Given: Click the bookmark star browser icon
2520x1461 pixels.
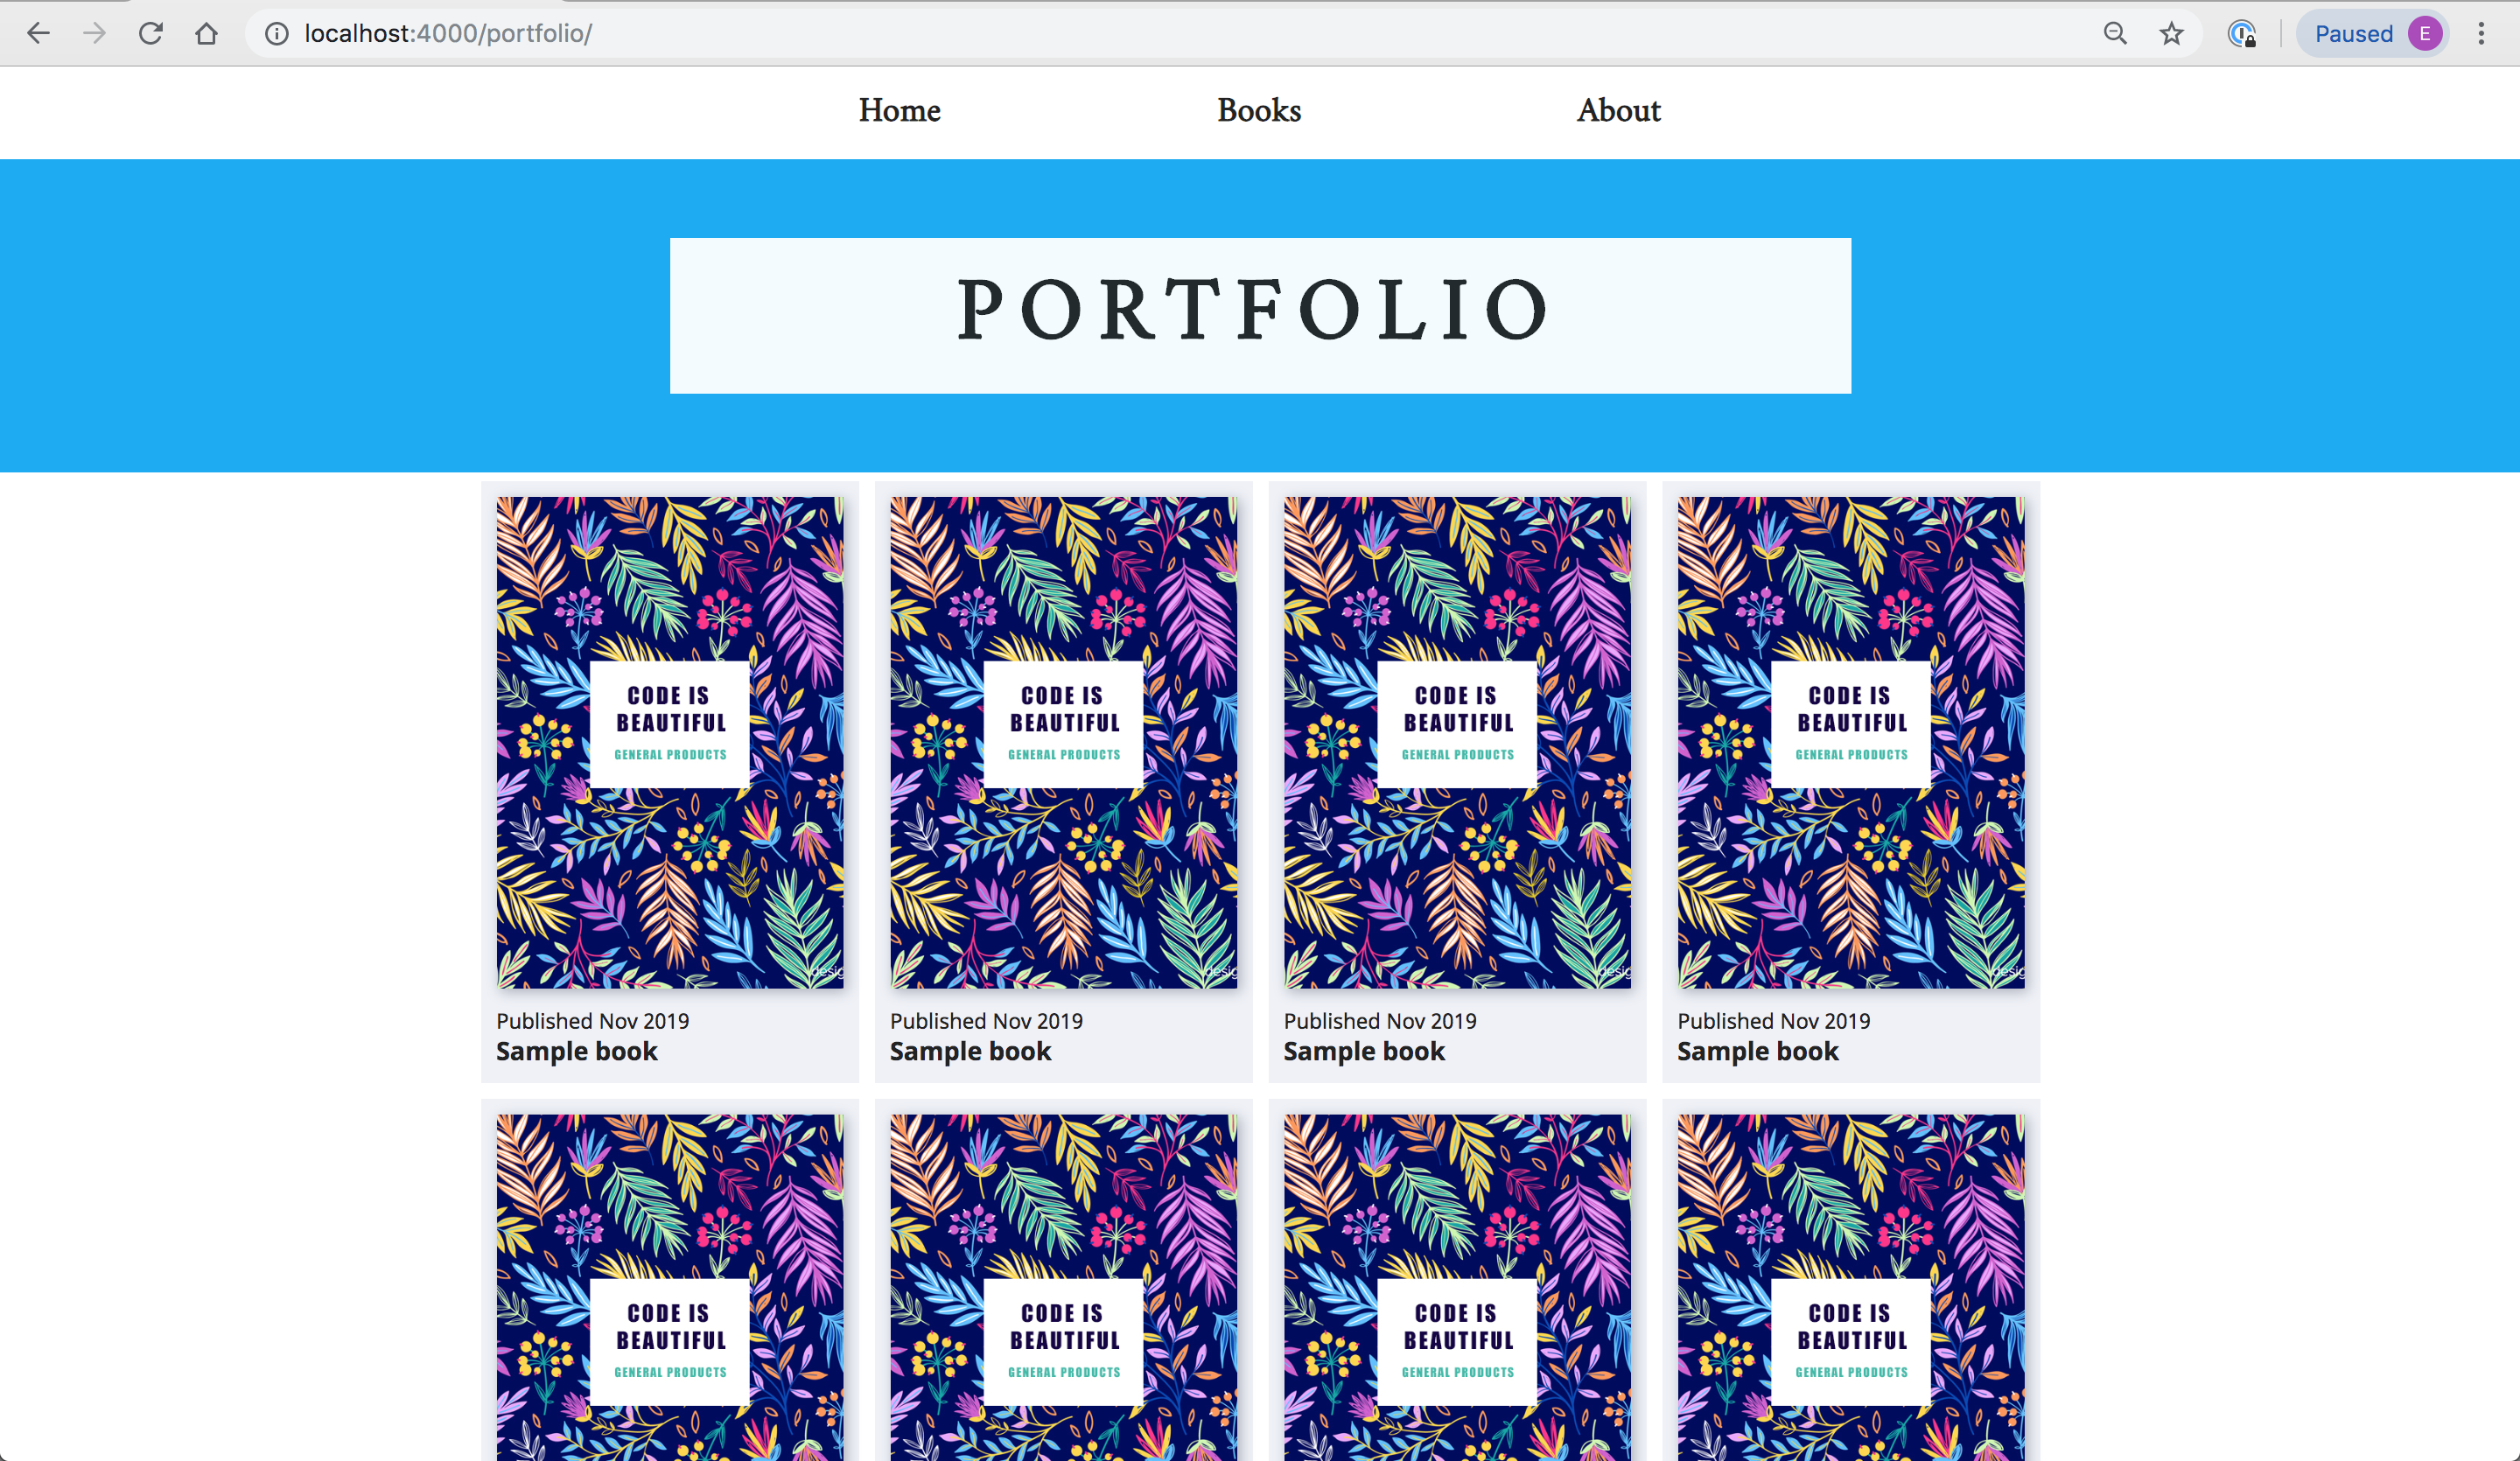Looking at the screenshot, I should click(2170, 33).
